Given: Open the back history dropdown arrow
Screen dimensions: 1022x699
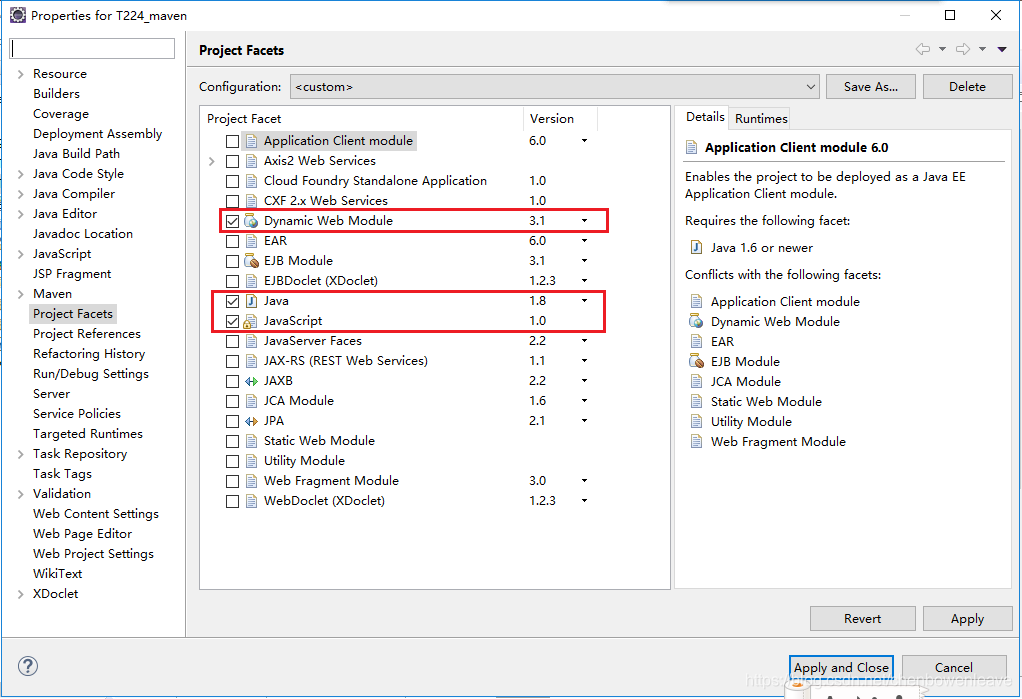Looking at the screenshot, I should pyautogui.click(x=942, y=50).
